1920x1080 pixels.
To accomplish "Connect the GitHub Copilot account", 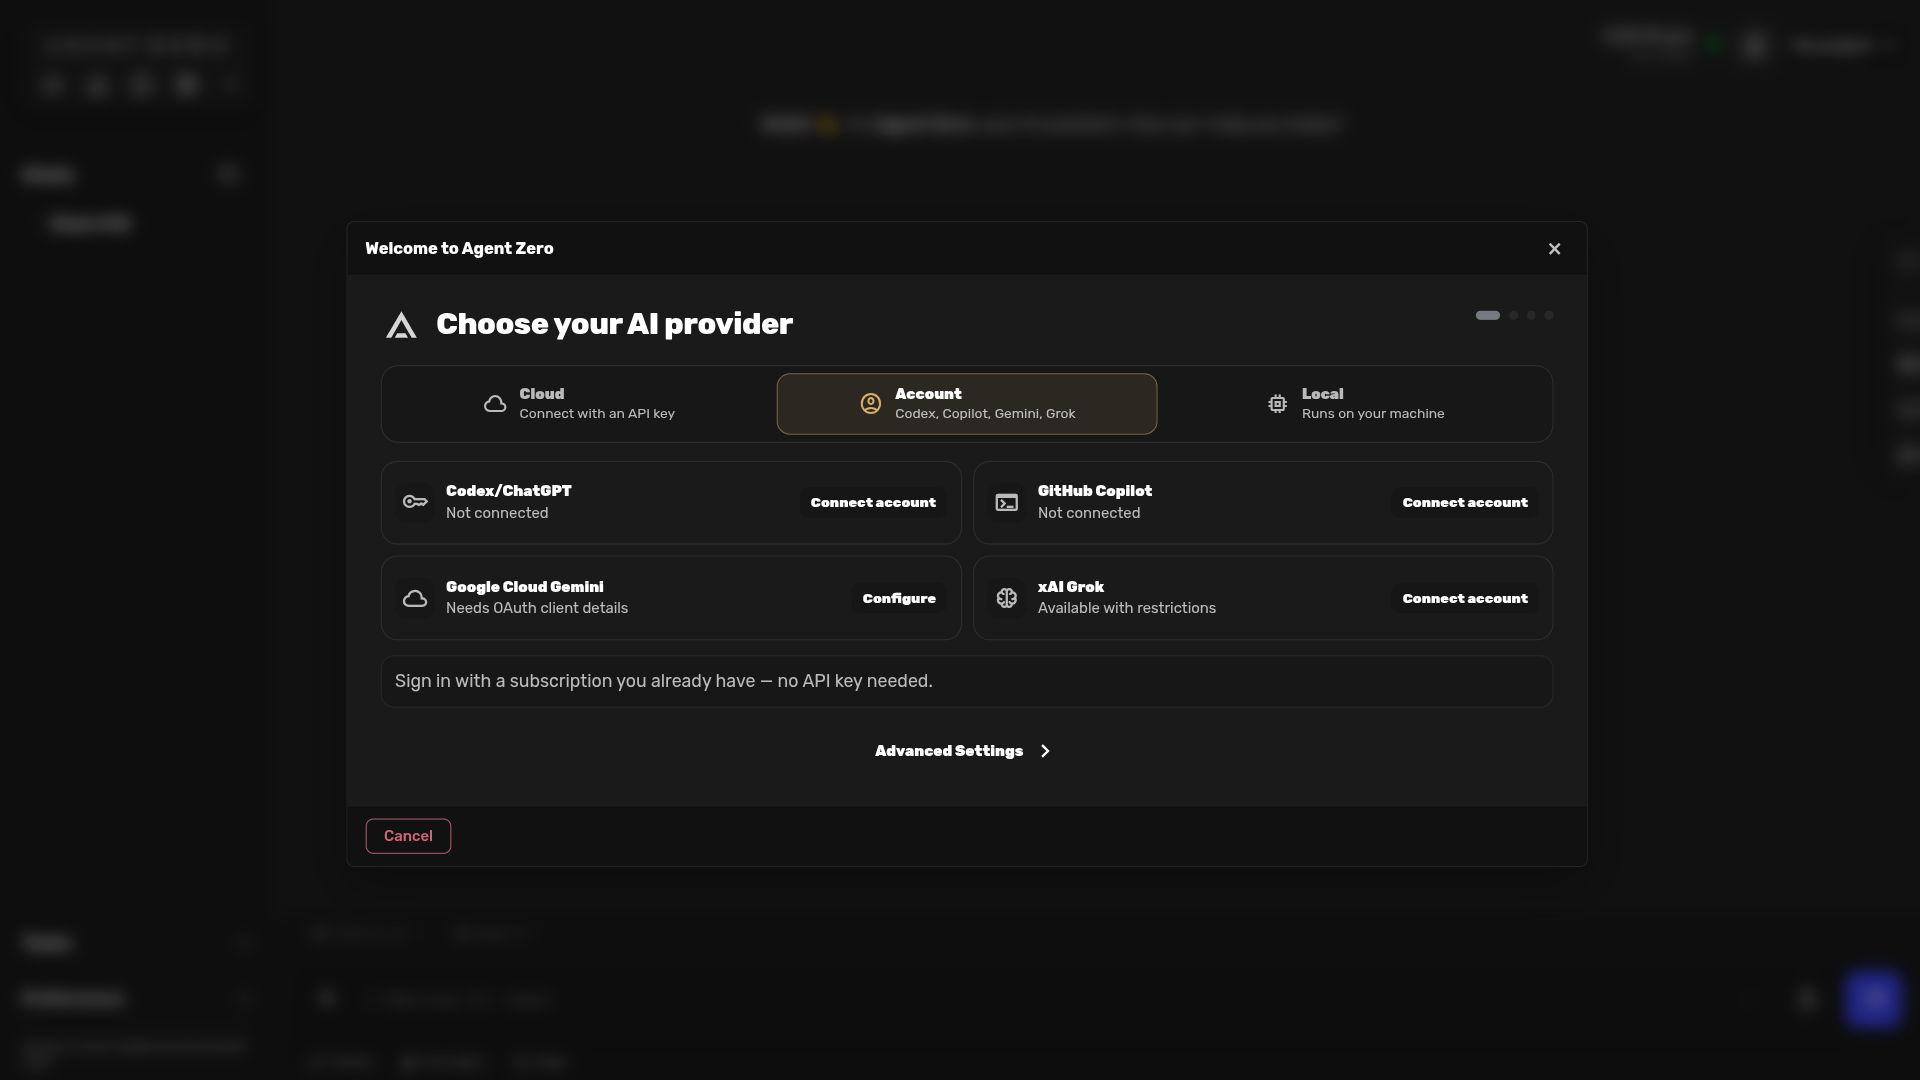I will point(1465,503).
